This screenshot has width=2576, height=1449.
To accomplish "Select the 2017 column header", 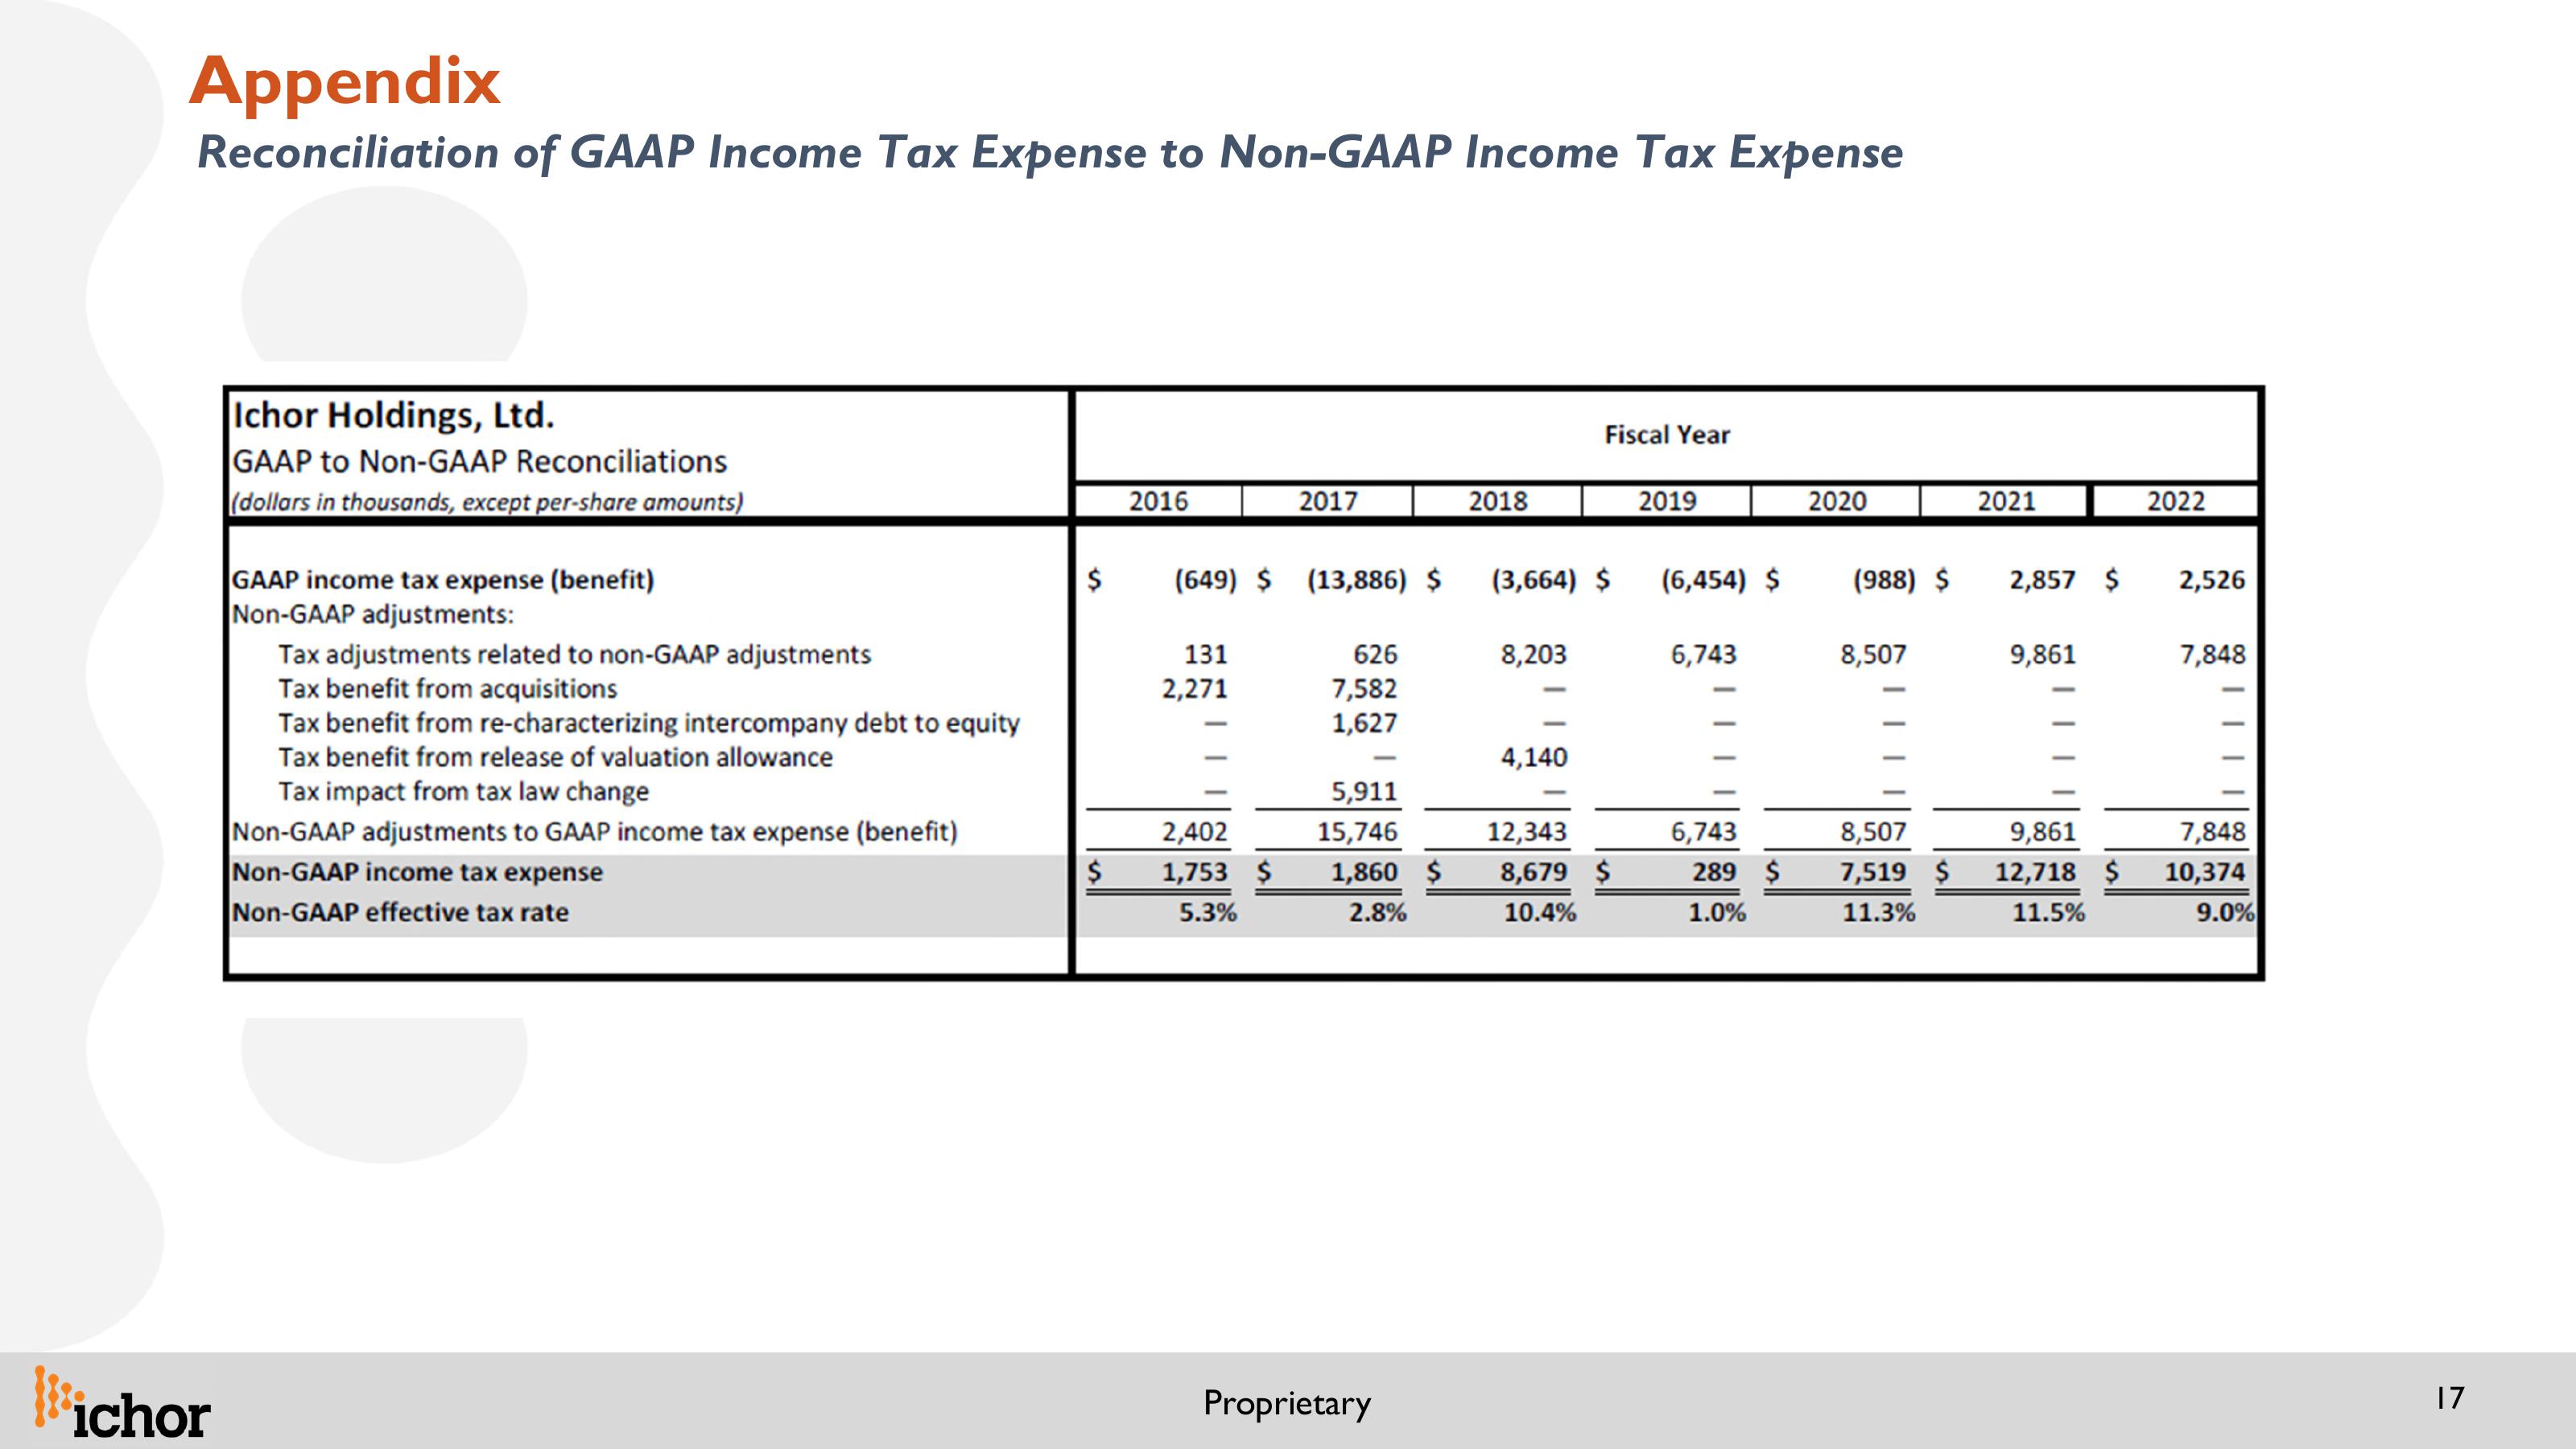I will (x=1328, y=501).
